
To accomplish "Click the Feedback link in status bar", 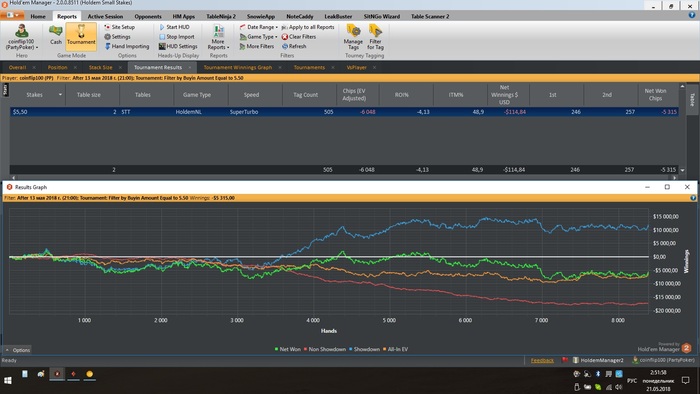I will click(542, 360).
